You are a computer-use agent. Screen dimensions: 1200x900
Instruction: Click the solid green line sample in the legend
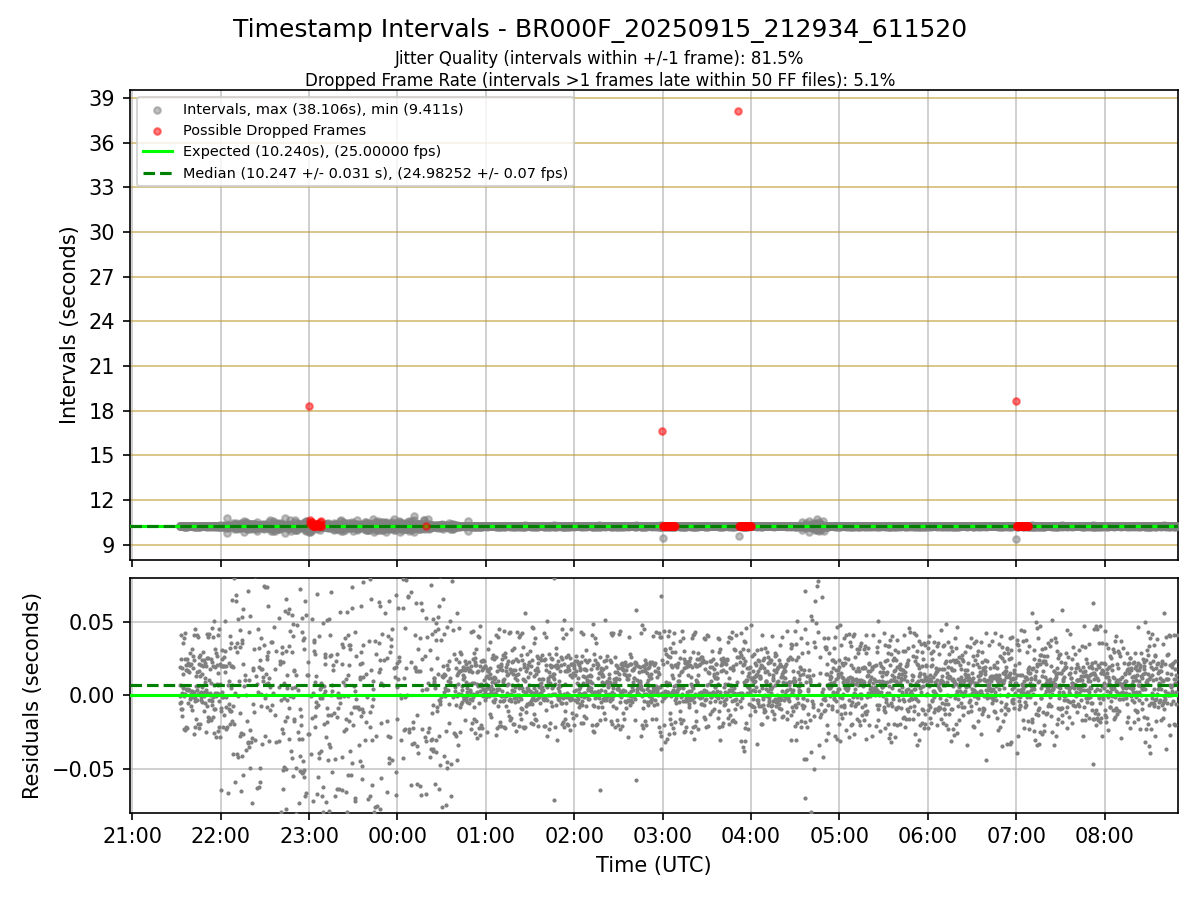(x=157, y=152)
